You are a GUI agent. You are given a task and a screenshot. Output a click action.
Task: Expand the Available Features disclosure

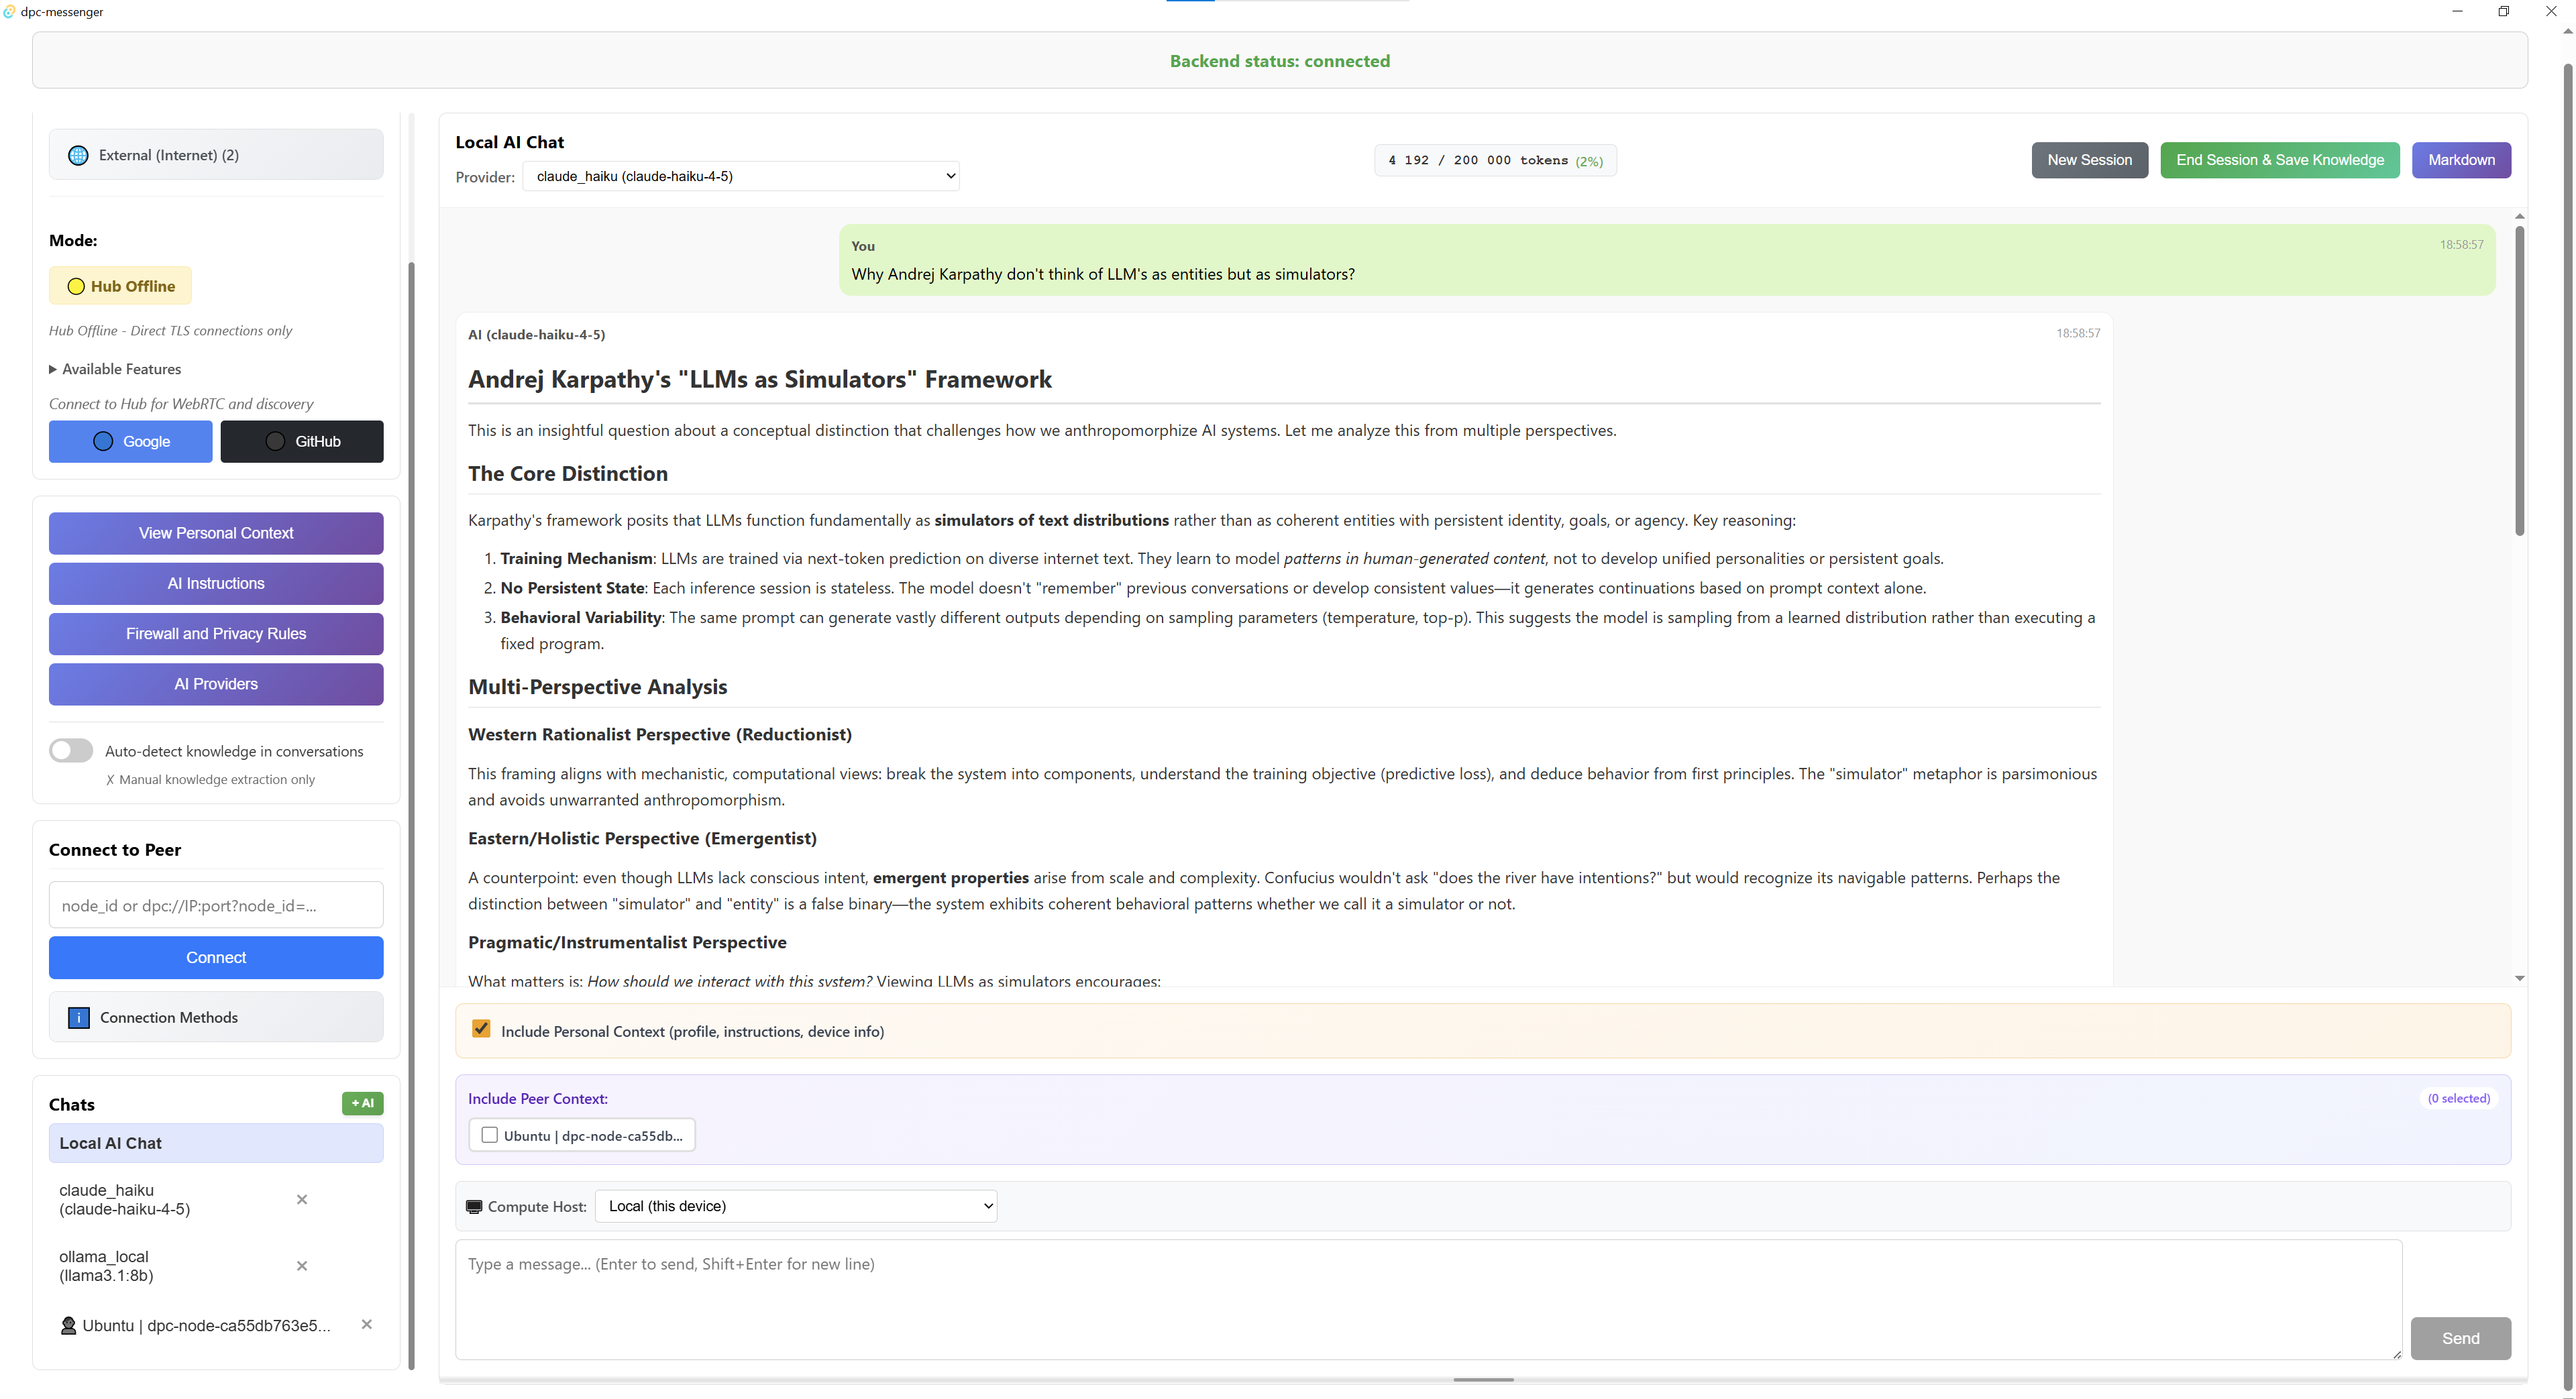[x=115, y=369]
